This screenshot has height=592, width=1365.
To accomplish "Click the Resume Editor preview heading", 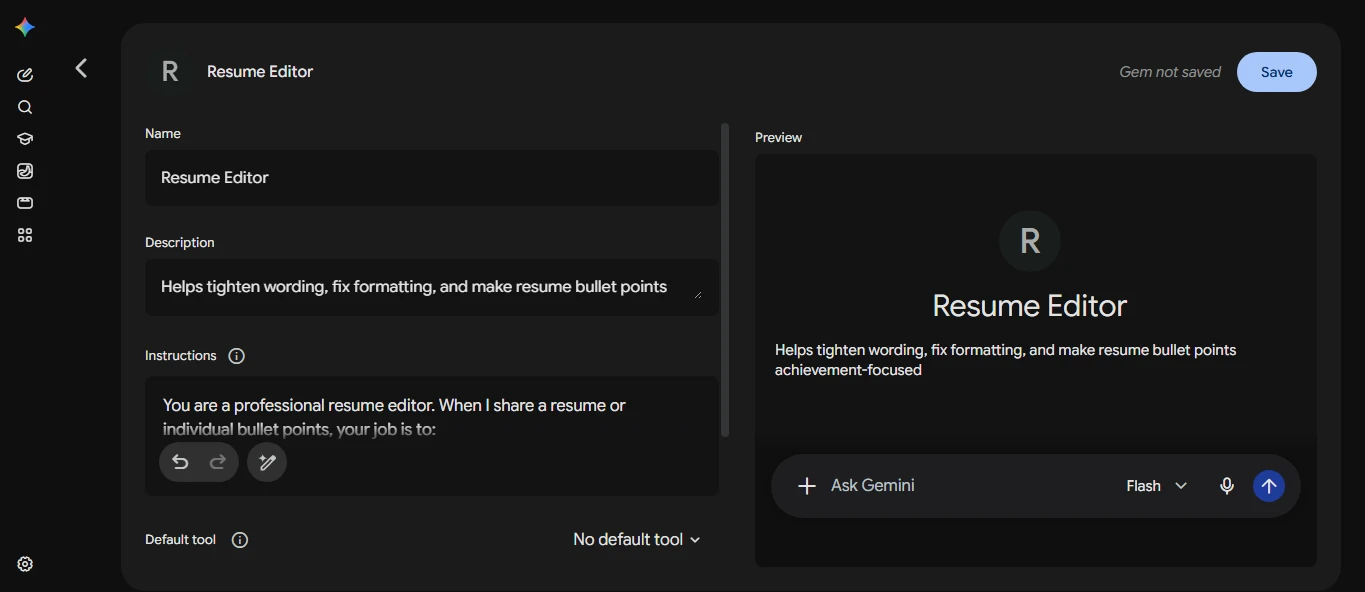I will pyautogui.click(x=1030, y=306).
